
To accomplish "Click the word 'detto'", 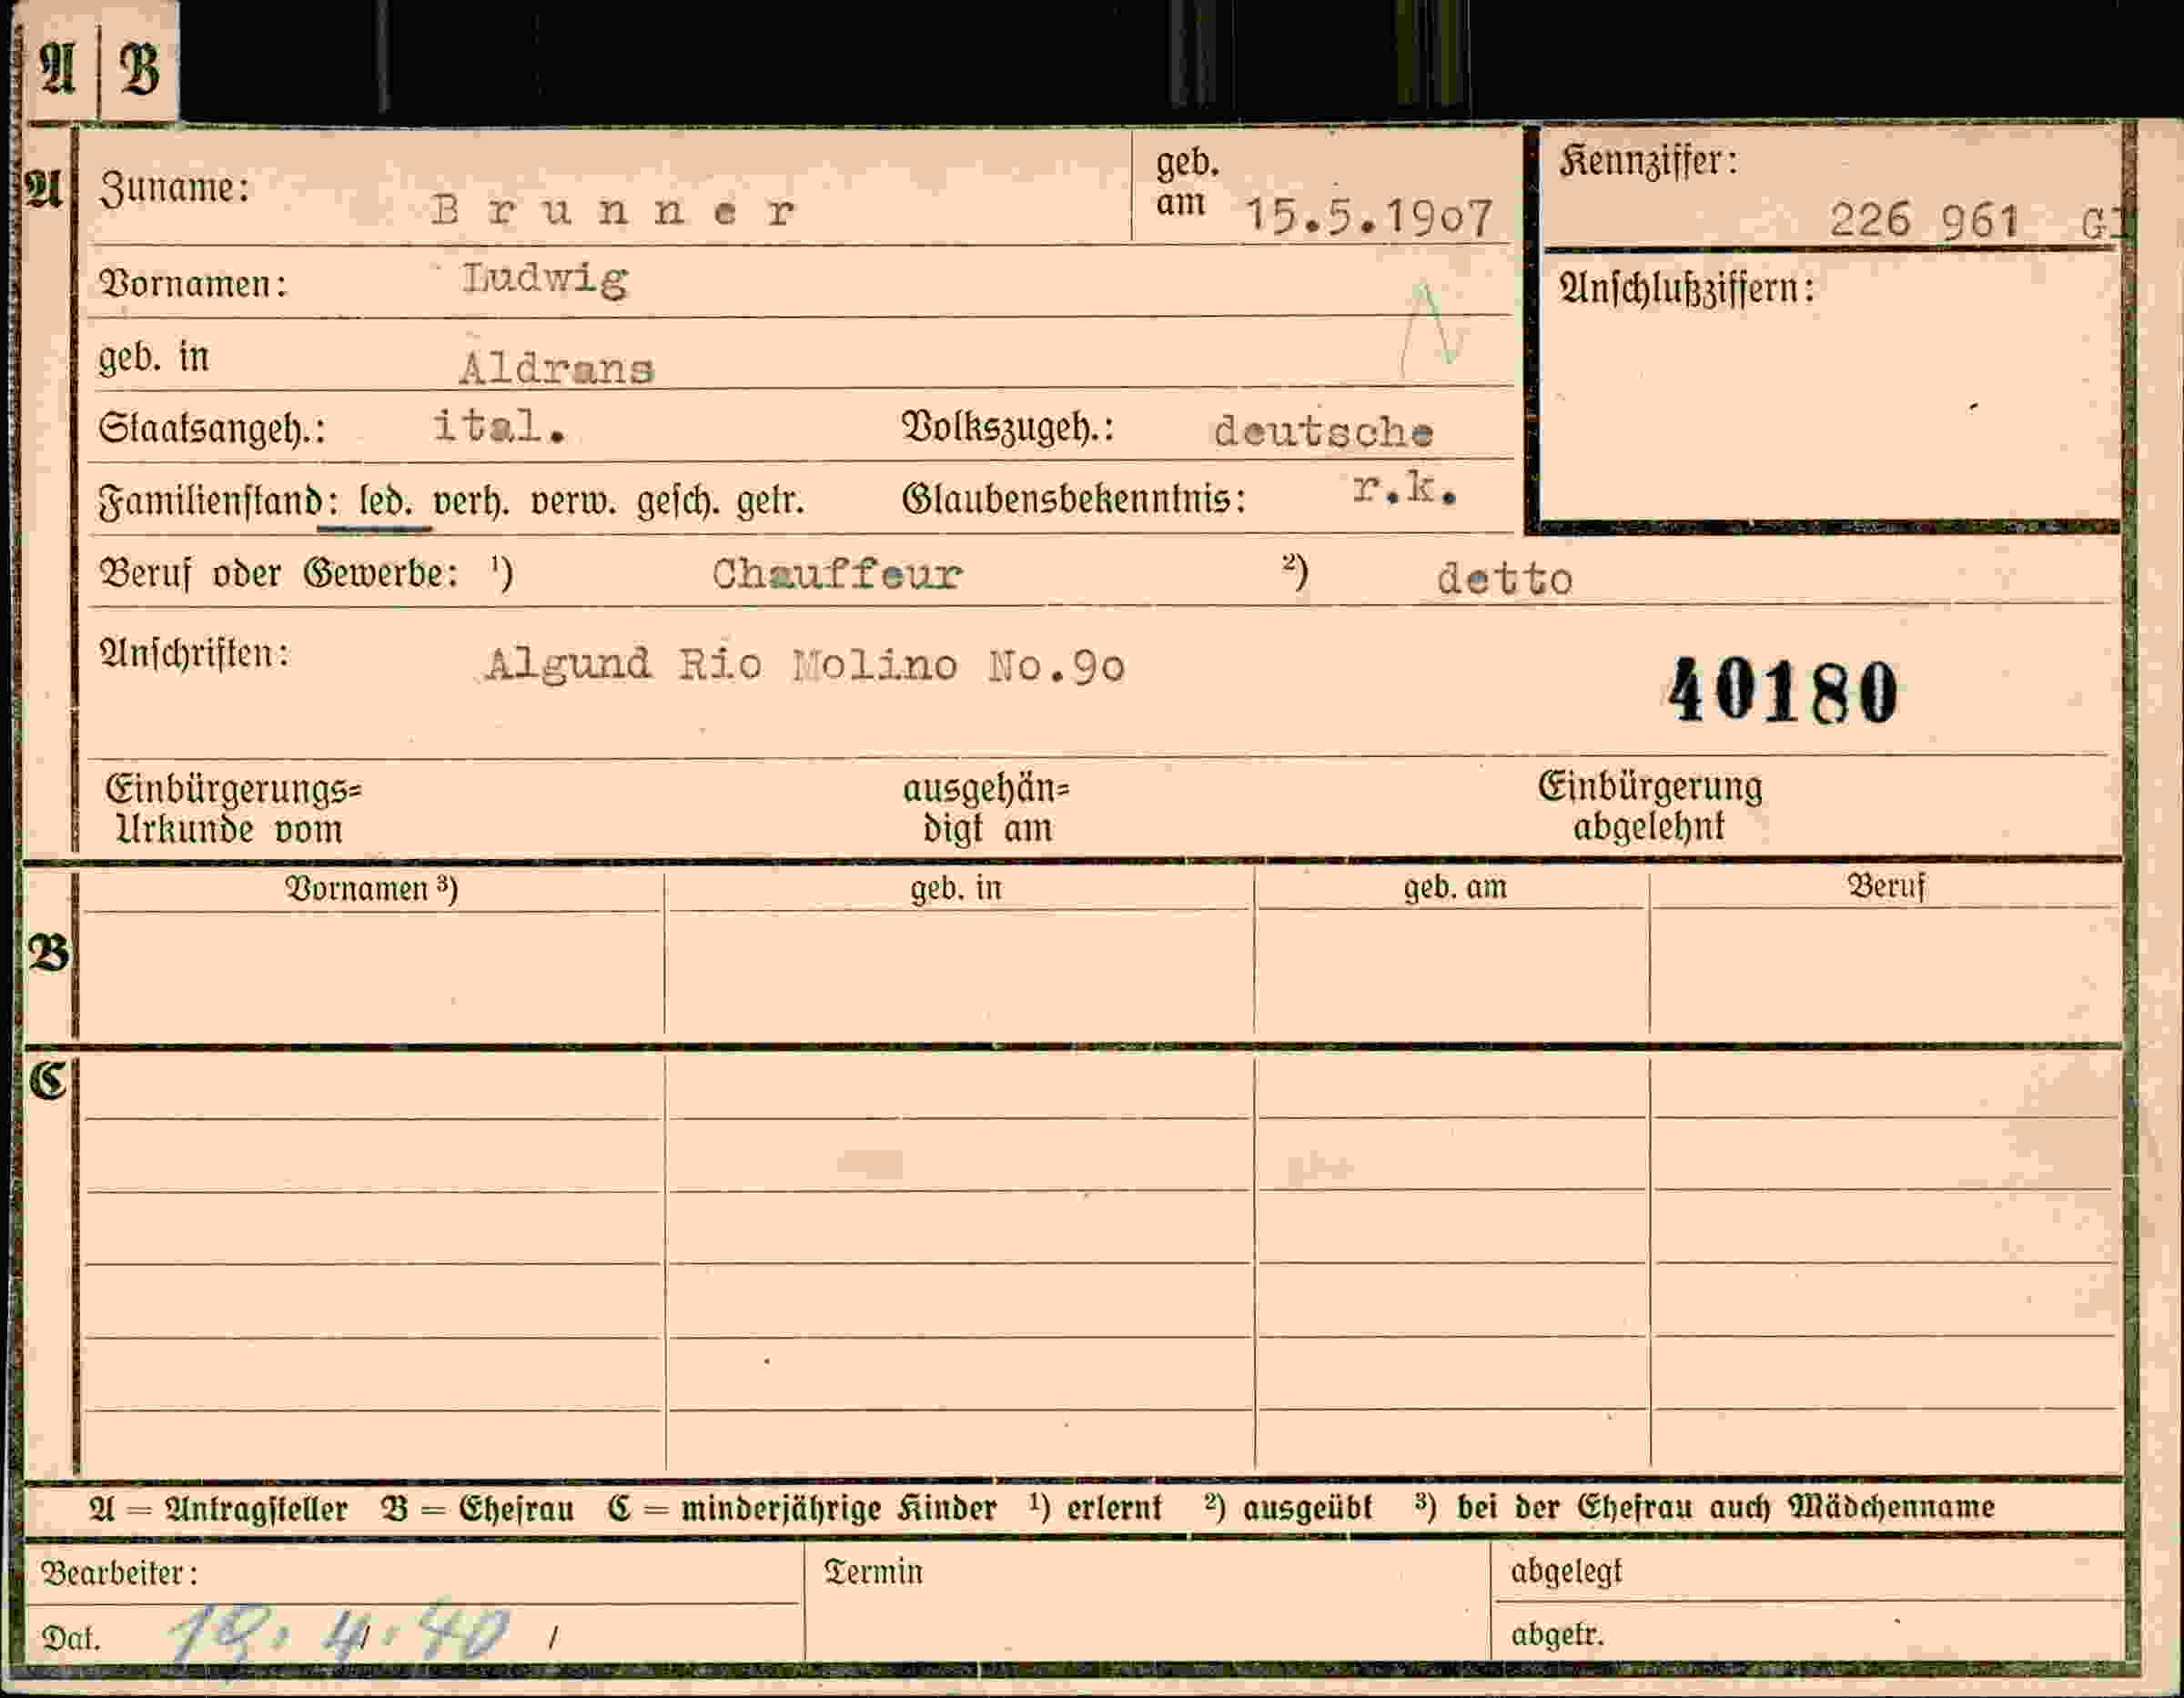I will pos(1504,579).
